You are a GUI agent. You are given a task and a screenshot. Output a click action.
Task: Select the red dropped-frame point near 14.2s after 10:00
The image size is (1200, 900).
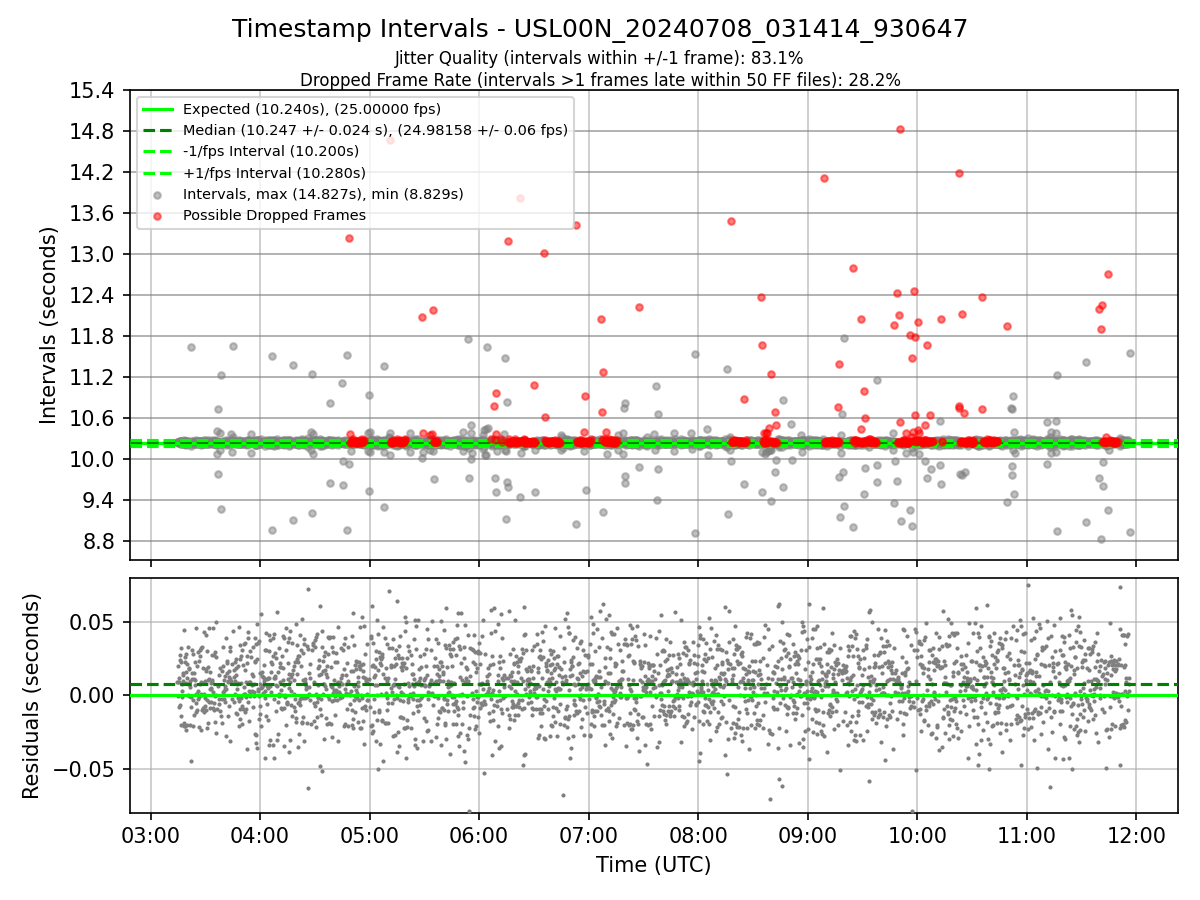959,173
